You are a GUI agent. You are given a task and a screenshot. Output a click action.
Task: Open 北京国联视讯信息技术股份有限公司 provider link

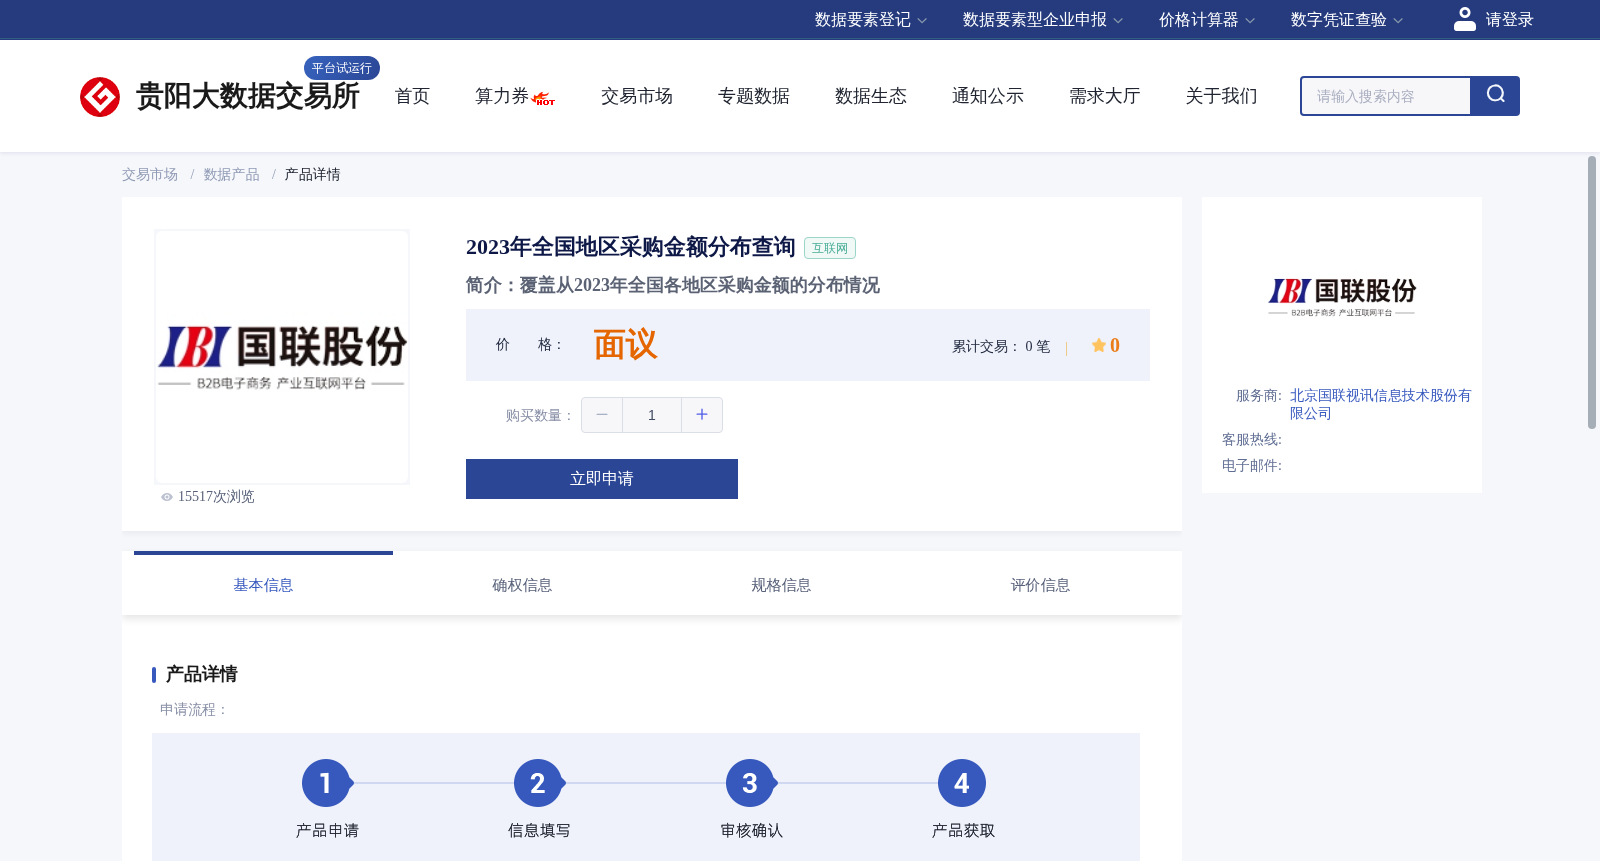click(x=1380, y=404)
